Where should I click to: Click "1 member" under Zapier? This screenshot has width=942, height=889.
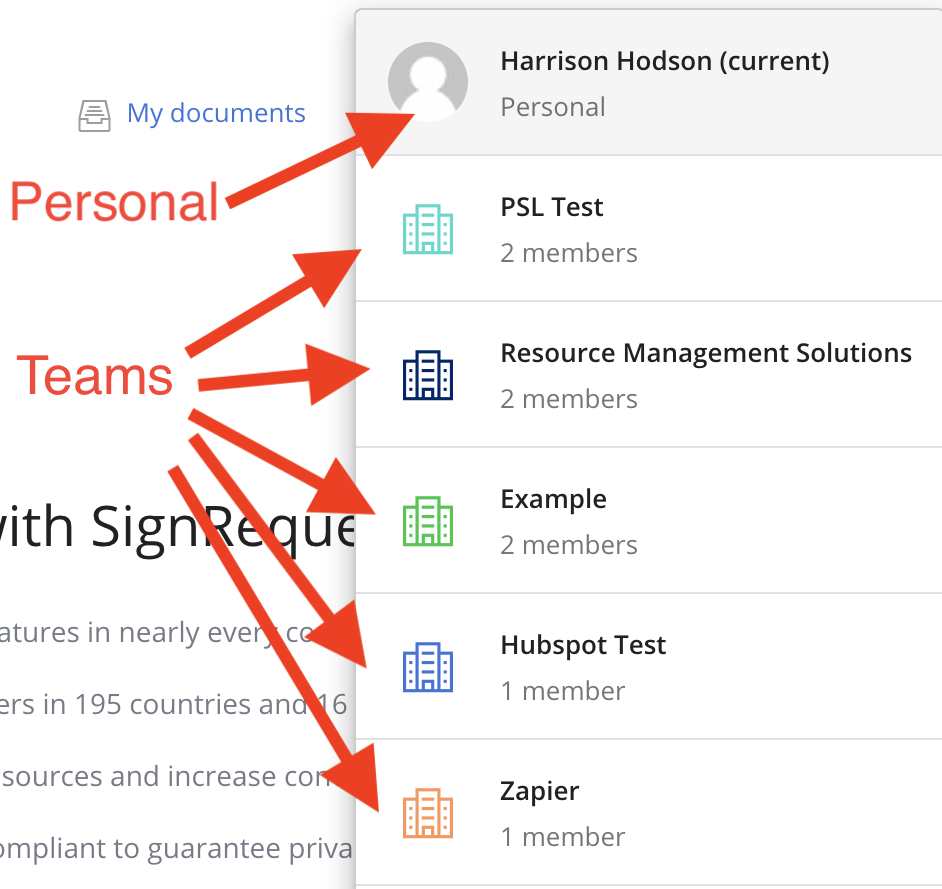click(x=563, y=837)
